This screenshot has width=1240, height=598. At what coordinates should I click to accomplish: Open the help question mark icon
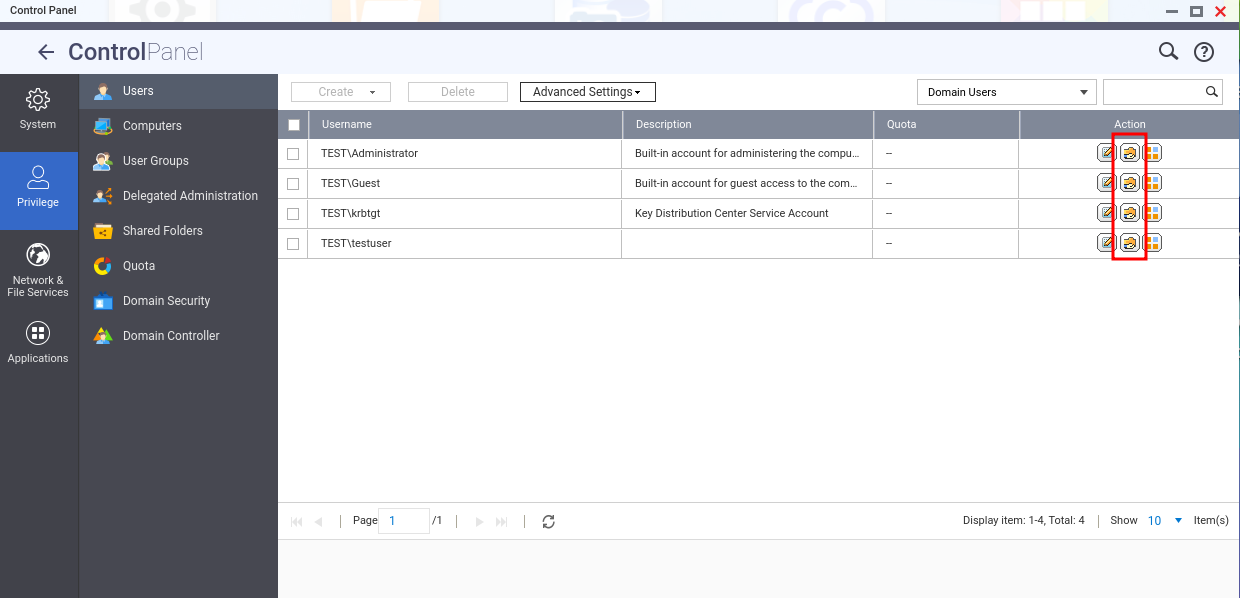tap(1203, 52)
